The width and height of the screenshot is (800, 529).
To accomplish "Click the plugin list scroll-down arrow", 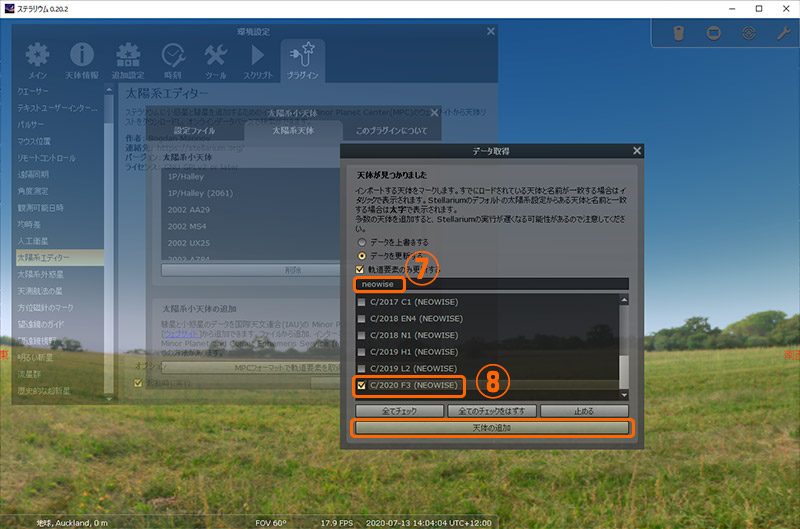I will (x=108, y=398).
